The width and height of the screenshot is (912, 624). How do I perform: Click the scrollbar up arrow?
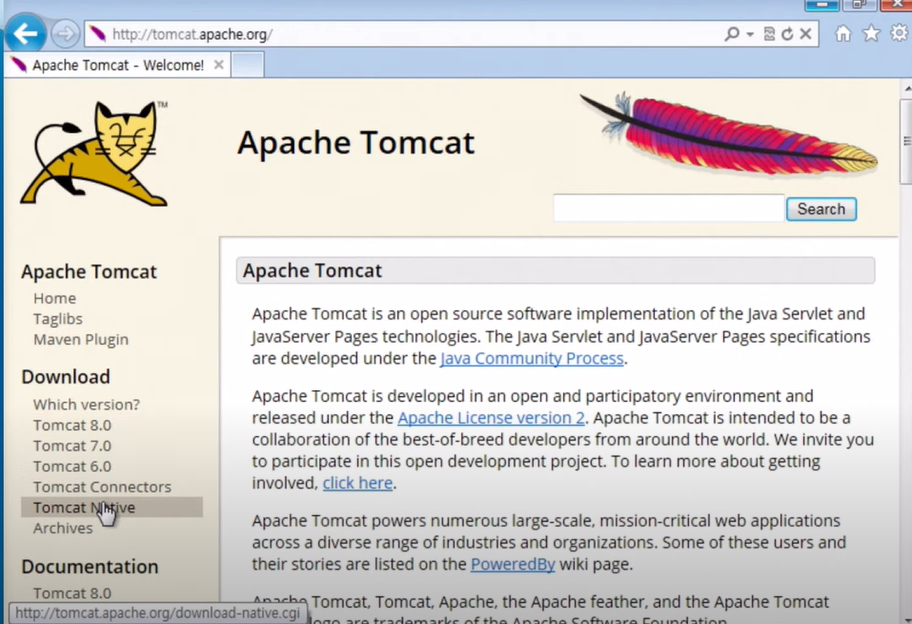tap(907, 89)
